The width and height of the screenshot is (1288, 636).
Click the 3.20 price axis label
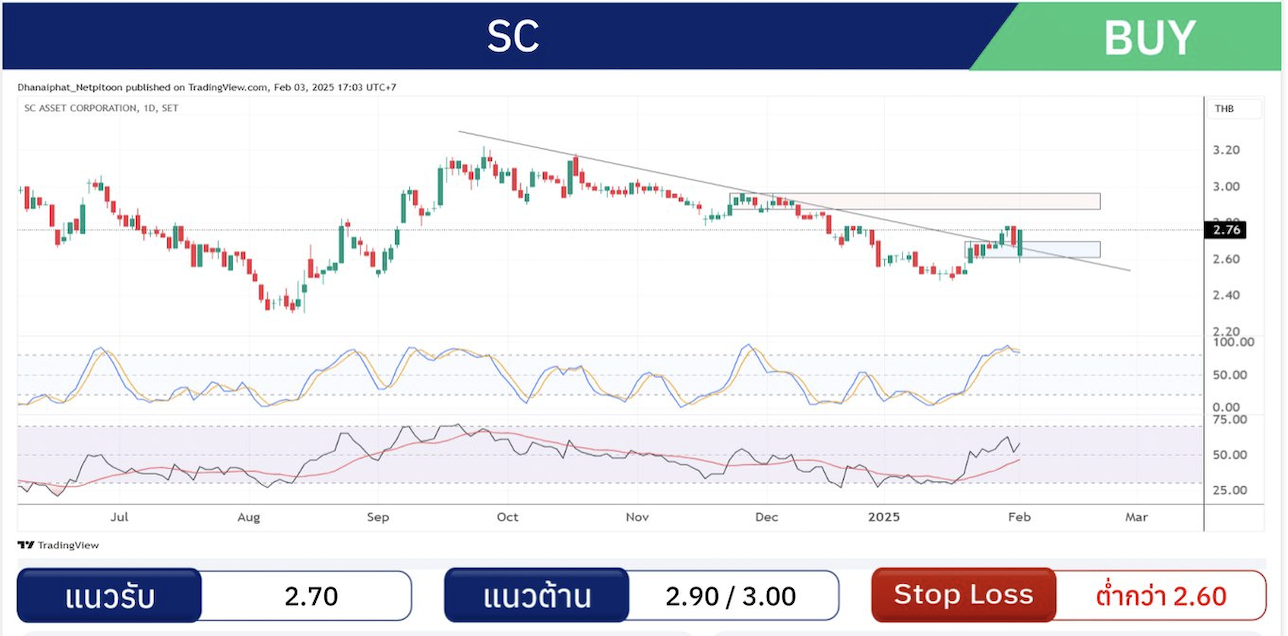[1226, 150]
